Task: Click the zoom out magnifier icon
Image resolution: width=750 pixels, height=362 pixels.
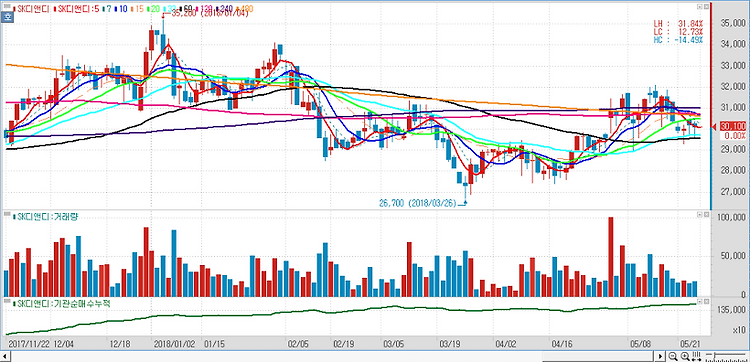Action: tap(673, 356)
